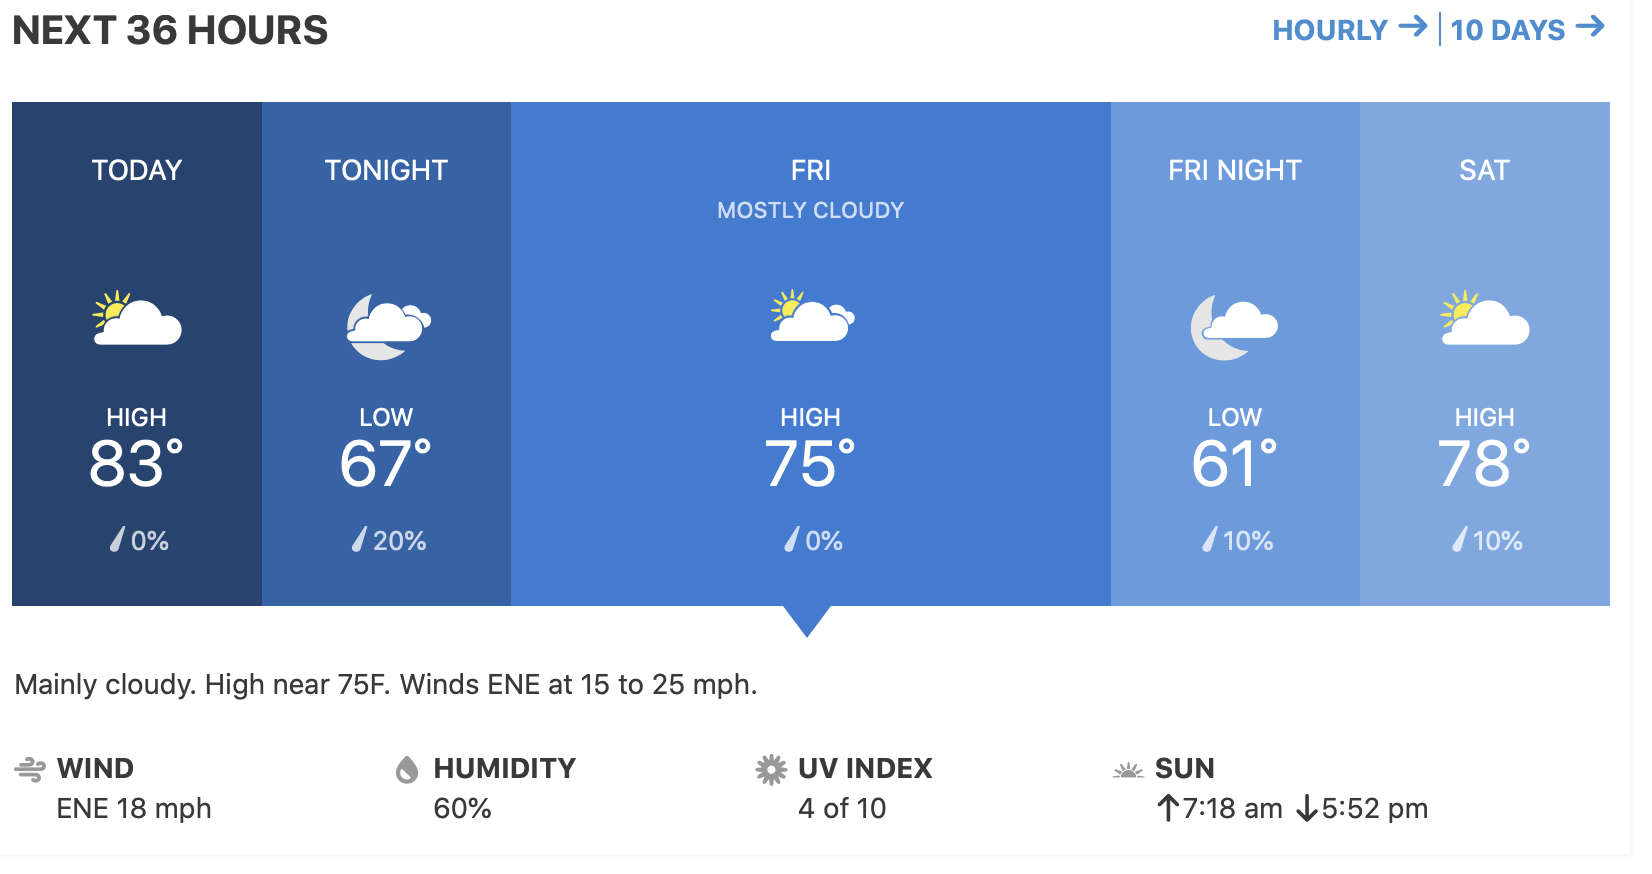
Task: Click the cloudy moon icon under Tonight
Action: tap(387, 326)
